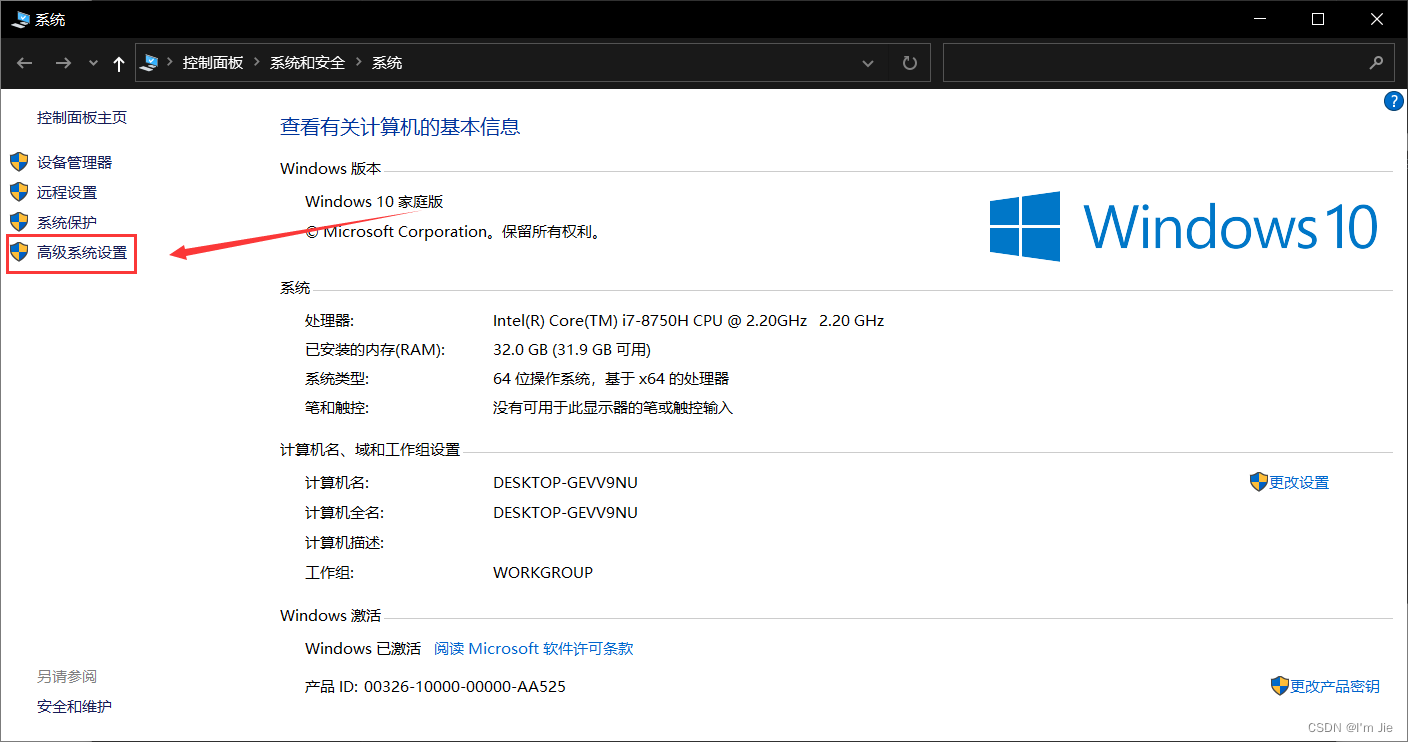The height and width of the screenshot is (742, 1408).
Task: Select 系统和安全 in the breadcrumb path
Action: [x=307, y=63]
